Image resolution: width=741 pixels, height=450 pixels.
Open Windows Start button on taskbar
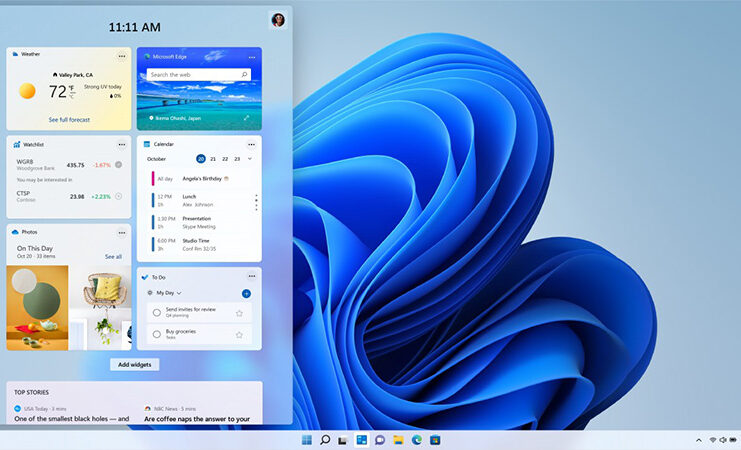pyautogui.click(x=306, y=440)
